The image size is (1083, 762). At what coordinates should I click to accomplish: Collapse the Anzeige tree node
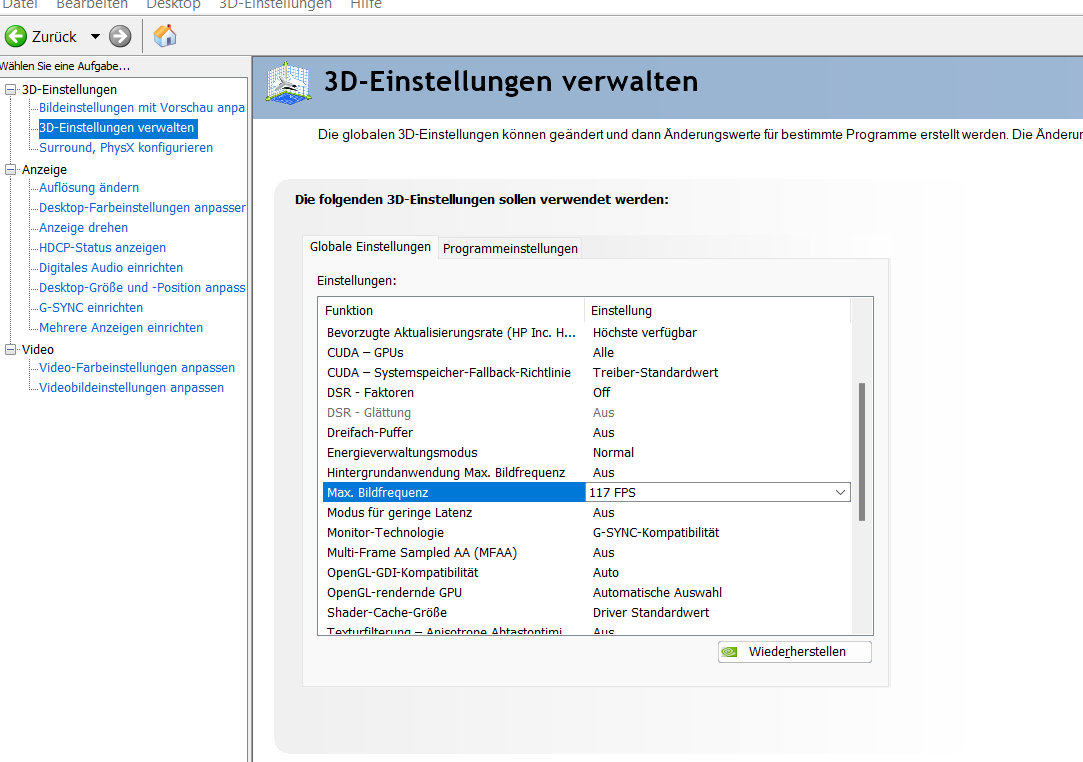tap(10, 169)
